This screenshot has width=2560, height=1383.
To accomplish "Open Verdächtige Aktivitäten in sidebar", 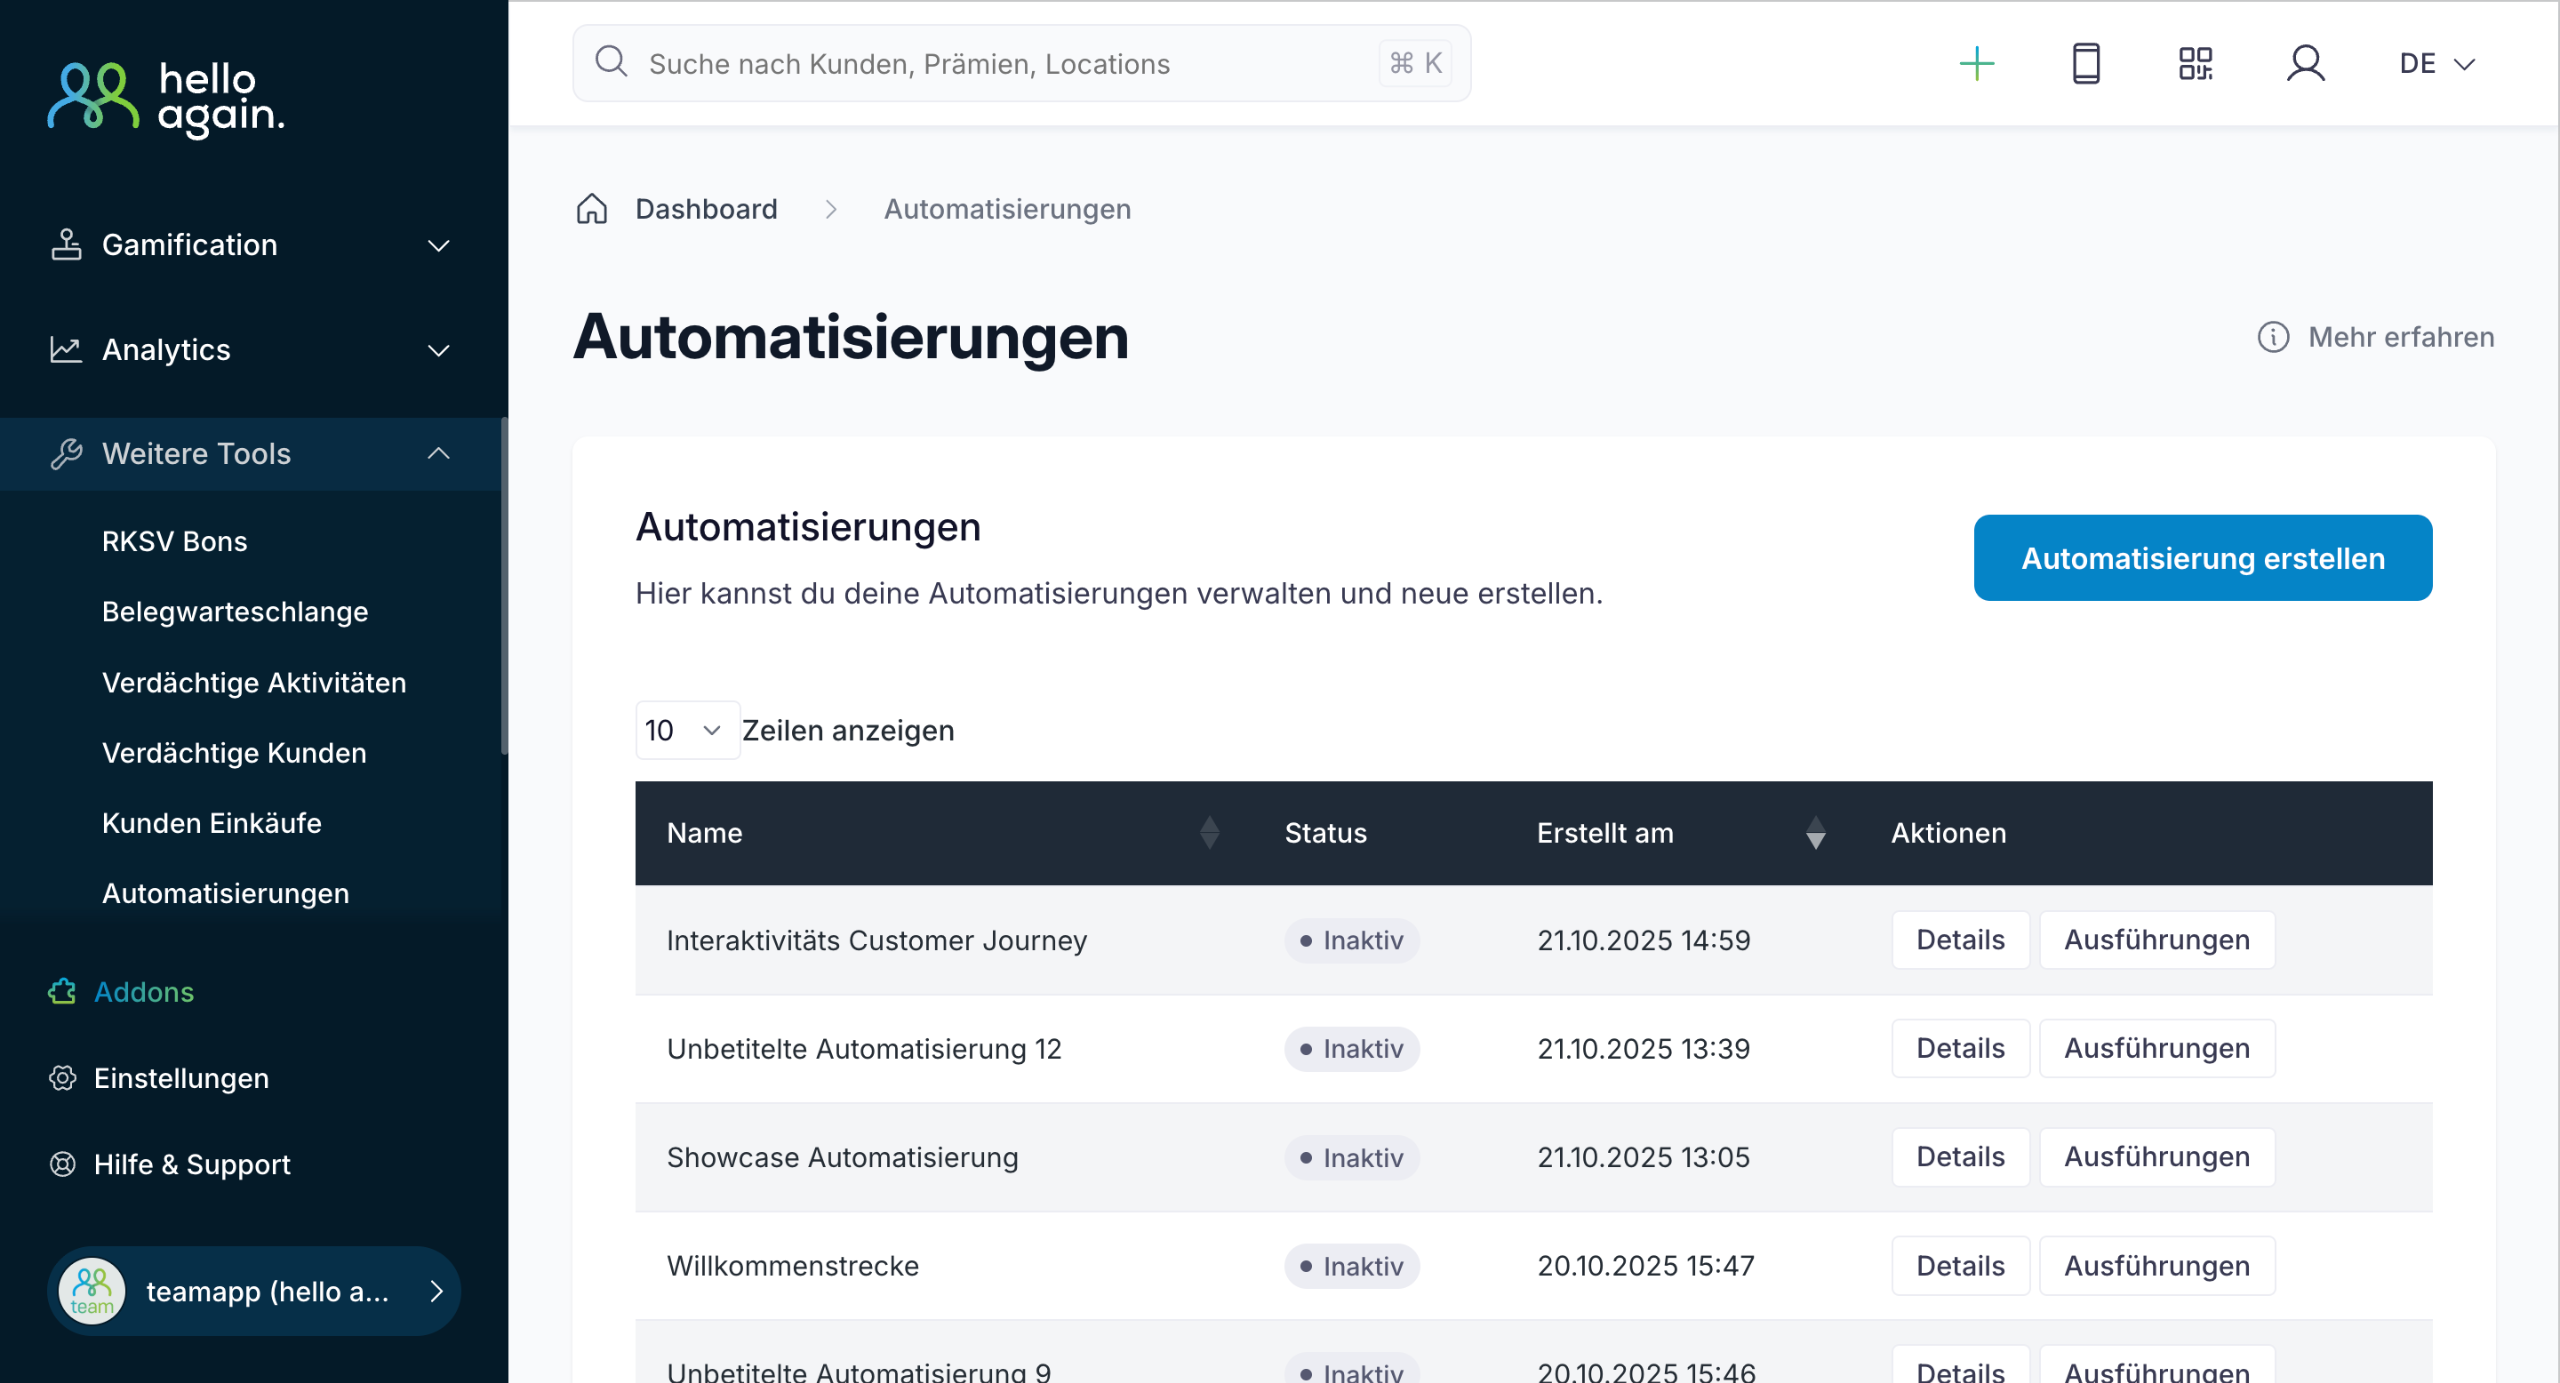I will point(254,683).
